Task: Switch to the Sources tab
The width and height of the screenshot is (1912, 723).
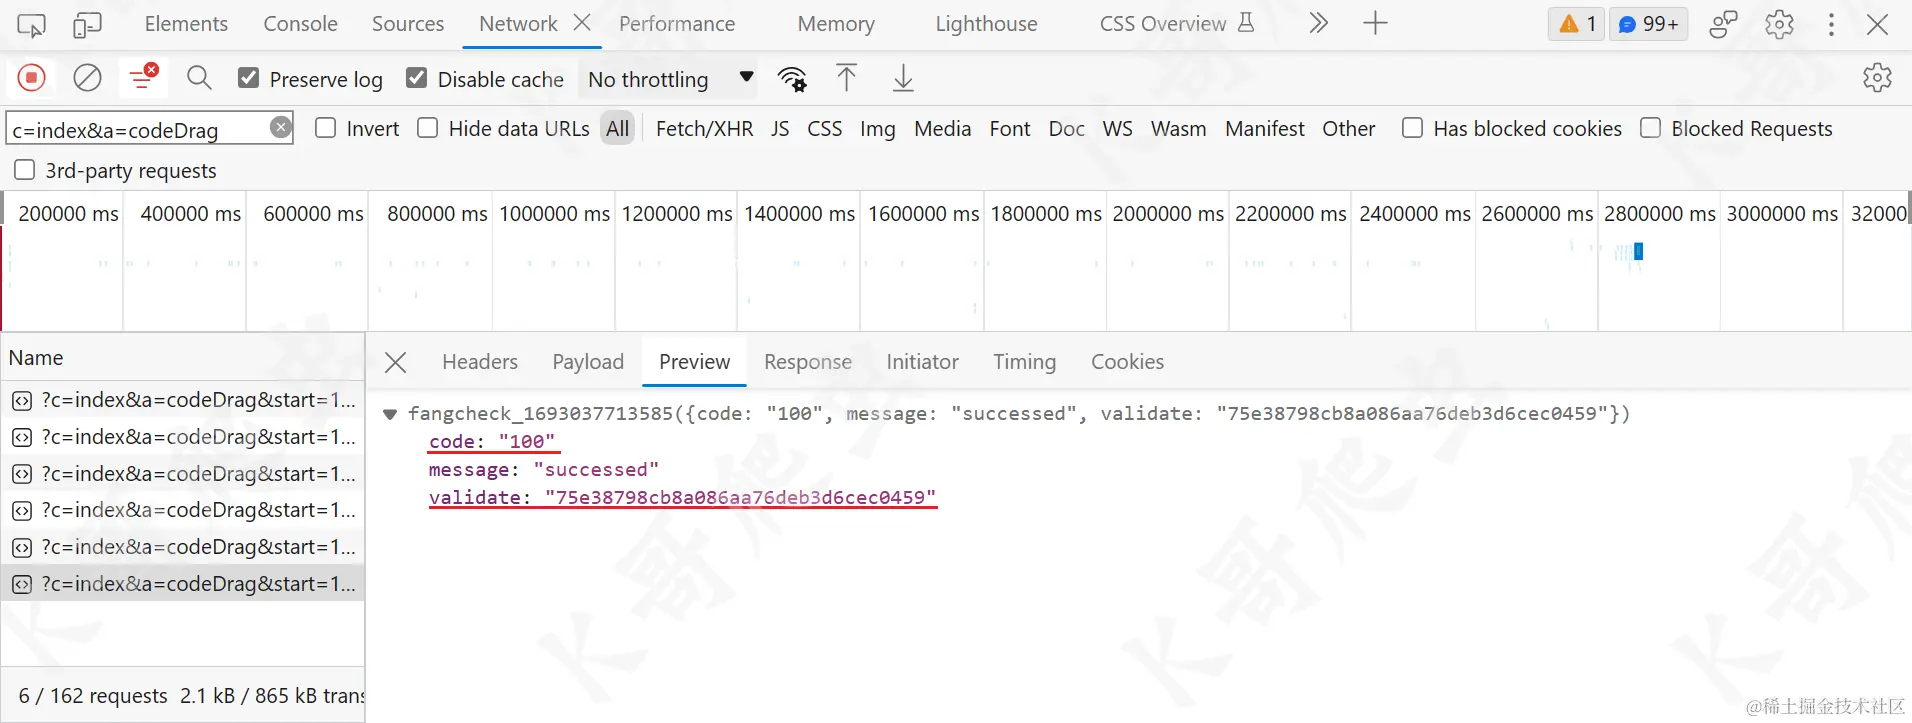Action: pos(408,24)
